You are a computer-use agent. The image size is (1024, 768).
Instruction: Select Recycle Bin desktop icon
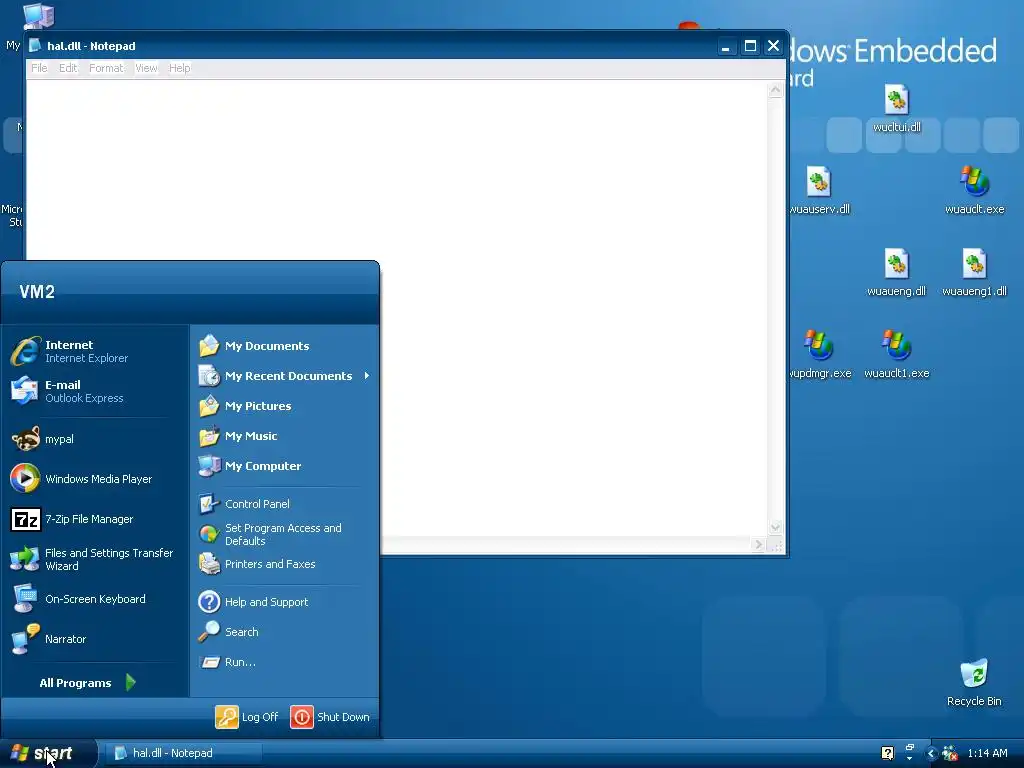(974, 683)
